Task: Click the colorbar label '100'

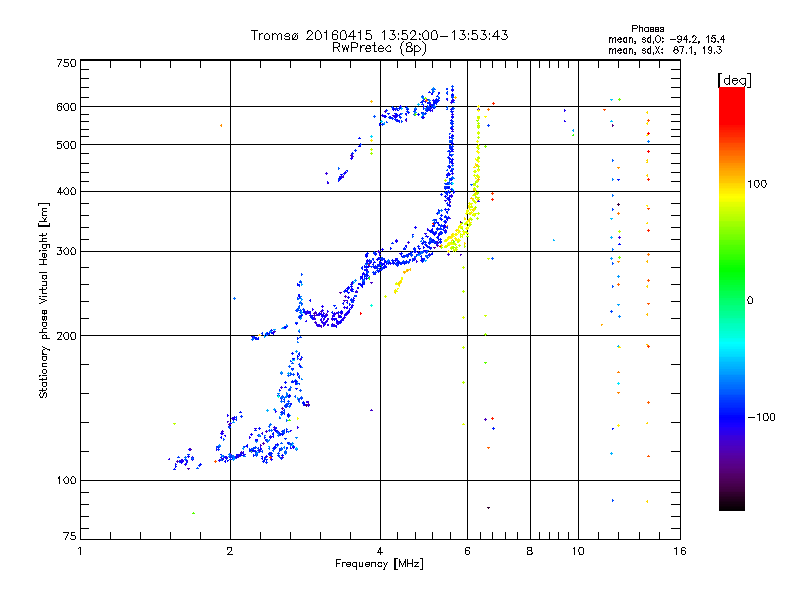Action: 757,184
